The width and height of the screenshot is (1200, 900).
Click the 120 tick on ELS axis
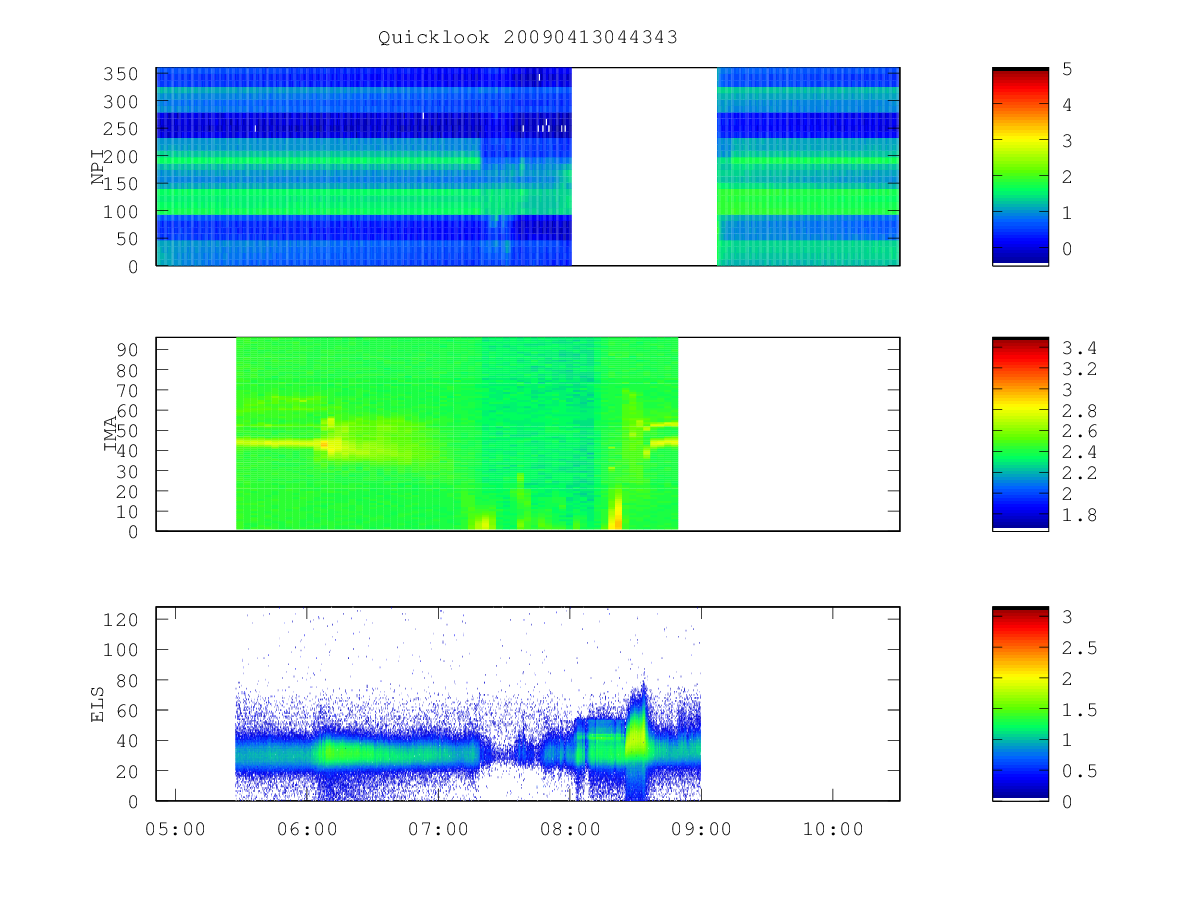pyautogui.click(x=121, y=619)
